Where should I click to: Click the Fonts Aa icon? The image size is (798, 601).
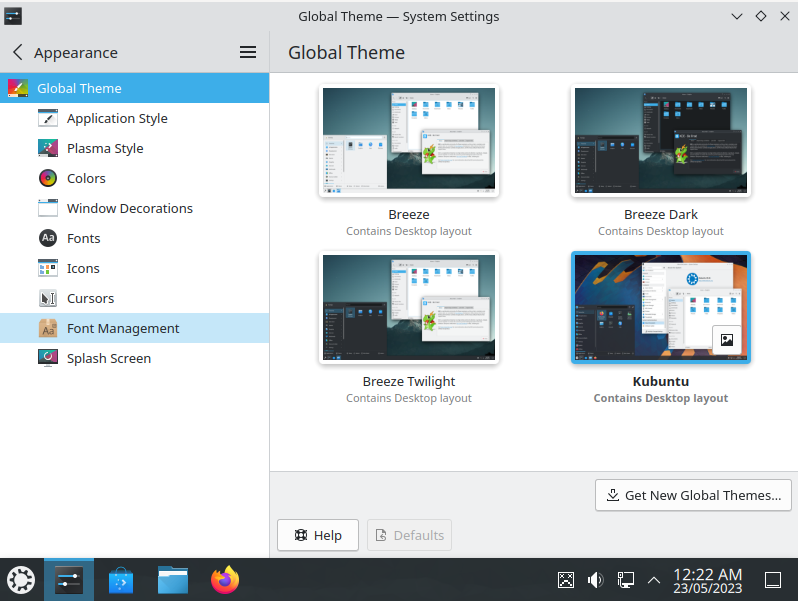tap(48, 238)
